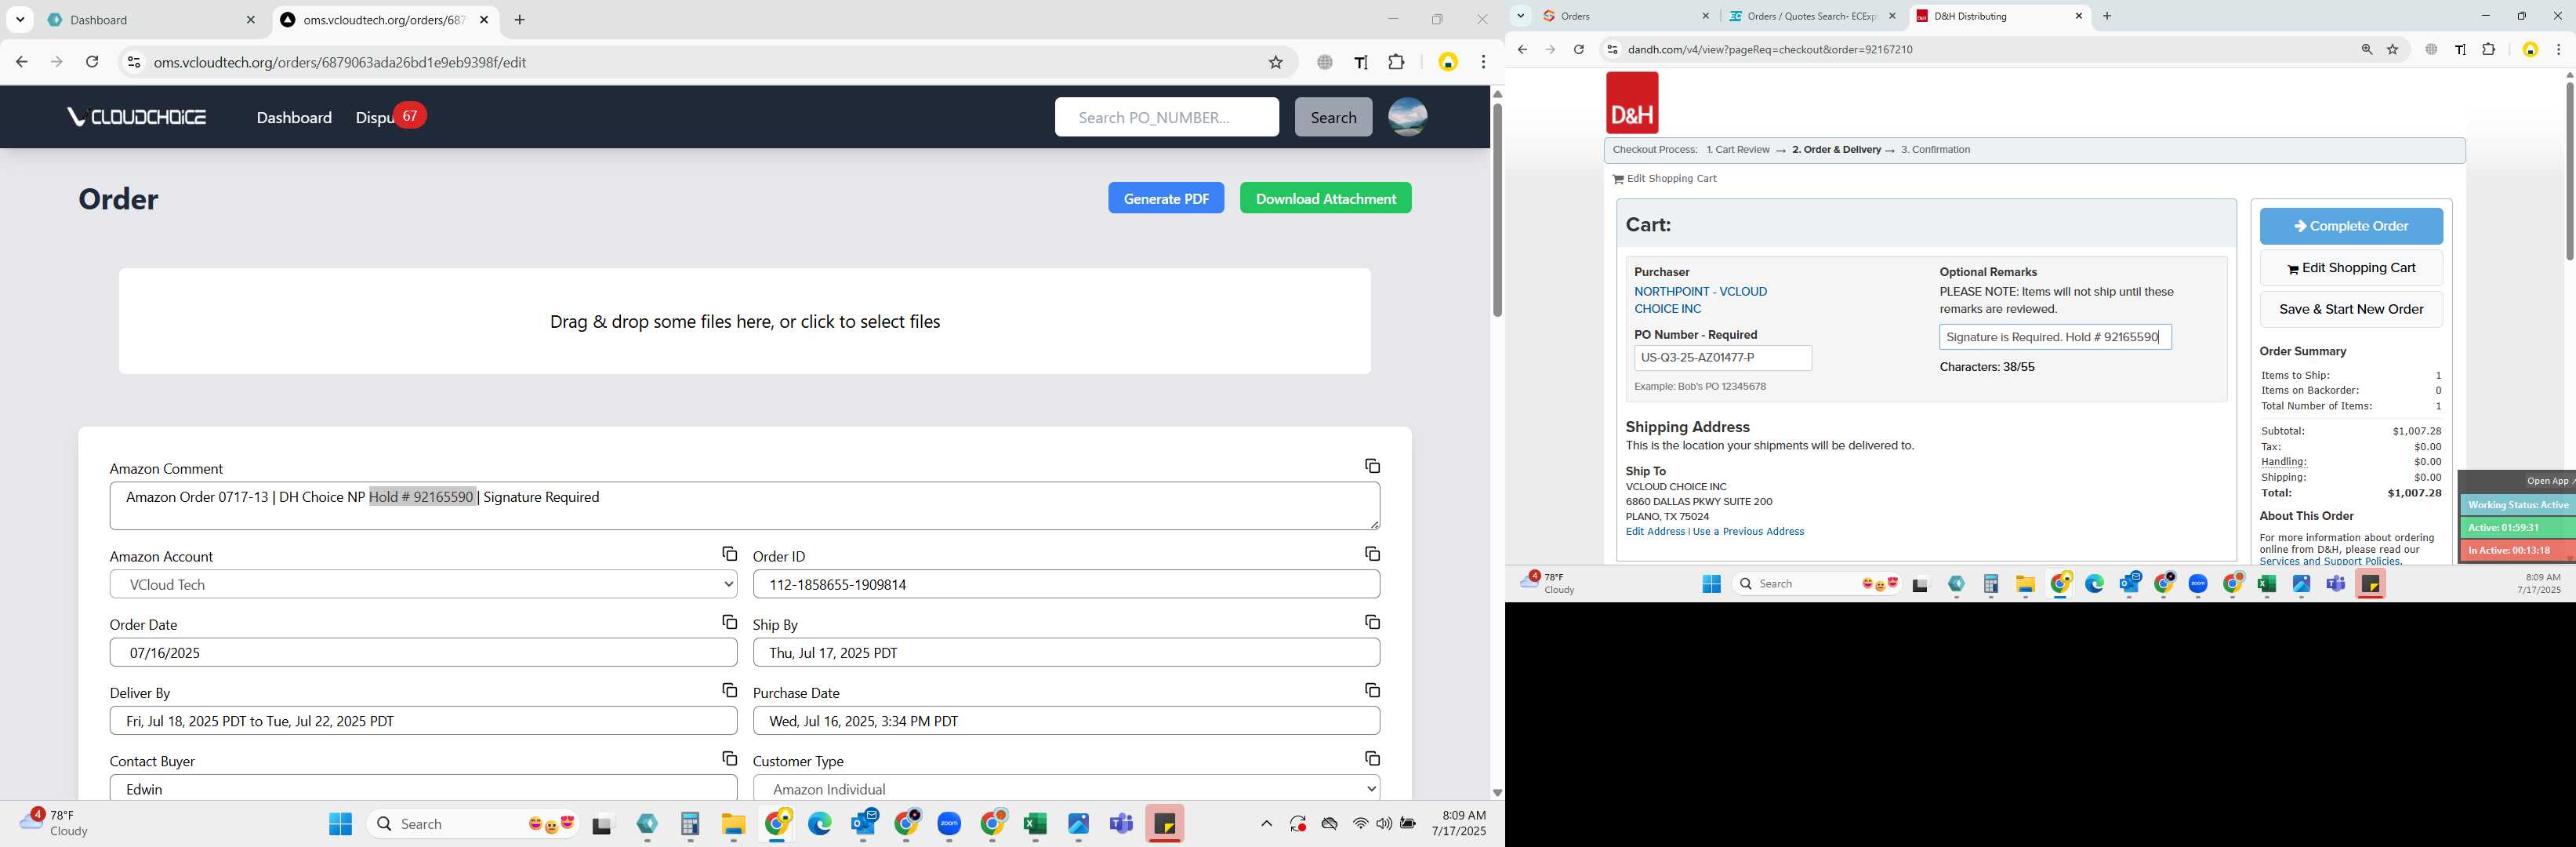Copy the Order ID field value
This screenshot has height=847, width=2576.
coord(1372,554)
